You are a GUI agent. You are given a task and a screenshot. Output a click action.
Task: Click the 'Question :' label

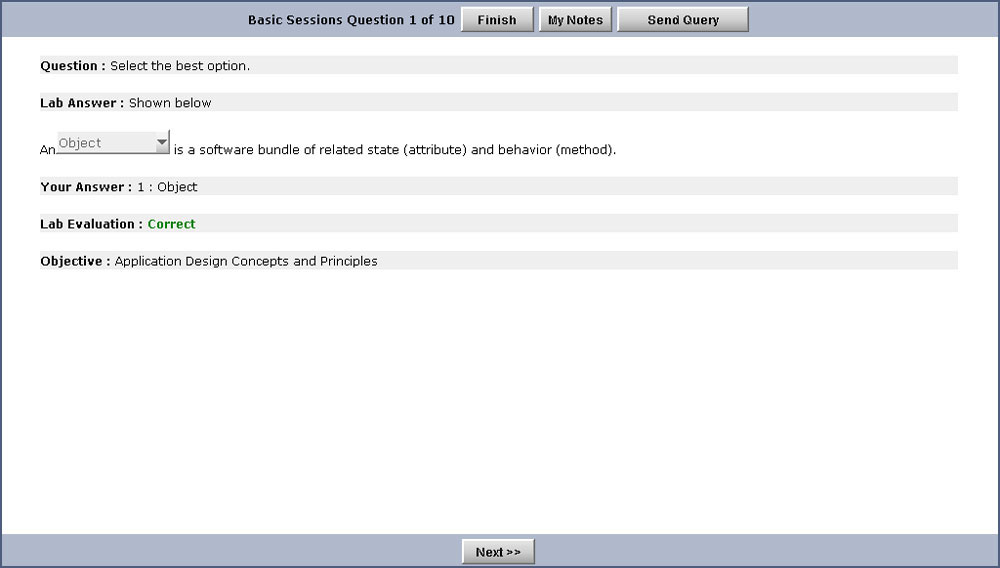pos(73,66)
